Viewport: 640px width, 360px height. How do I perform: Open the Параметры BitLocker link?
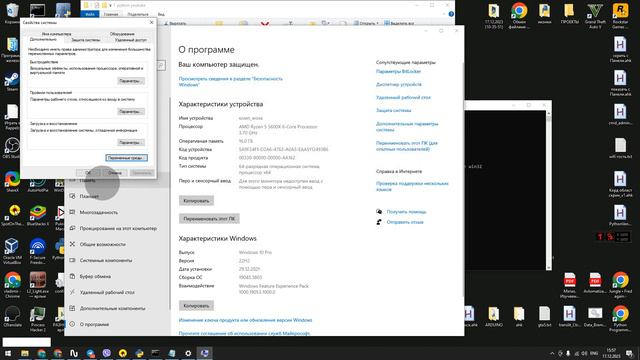click(x=398, y=71)
